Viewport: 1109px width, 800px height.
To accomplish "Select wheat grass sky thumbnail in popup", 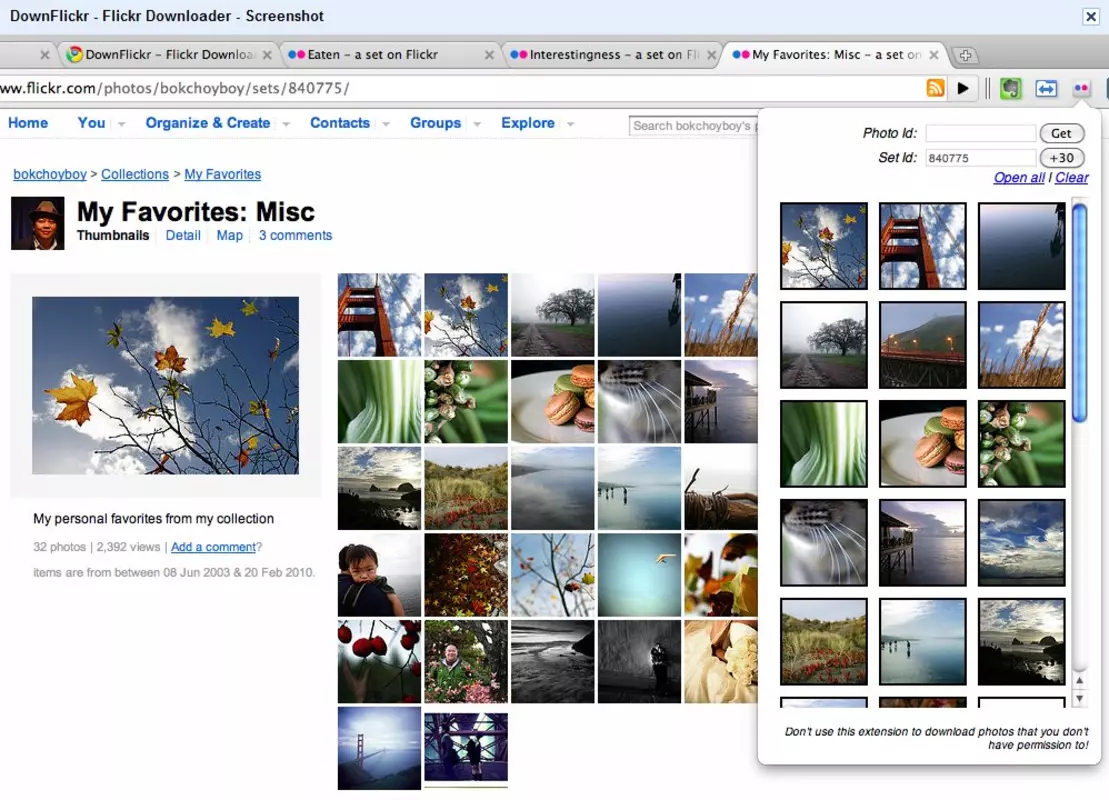I will [x=1021, y=345].
